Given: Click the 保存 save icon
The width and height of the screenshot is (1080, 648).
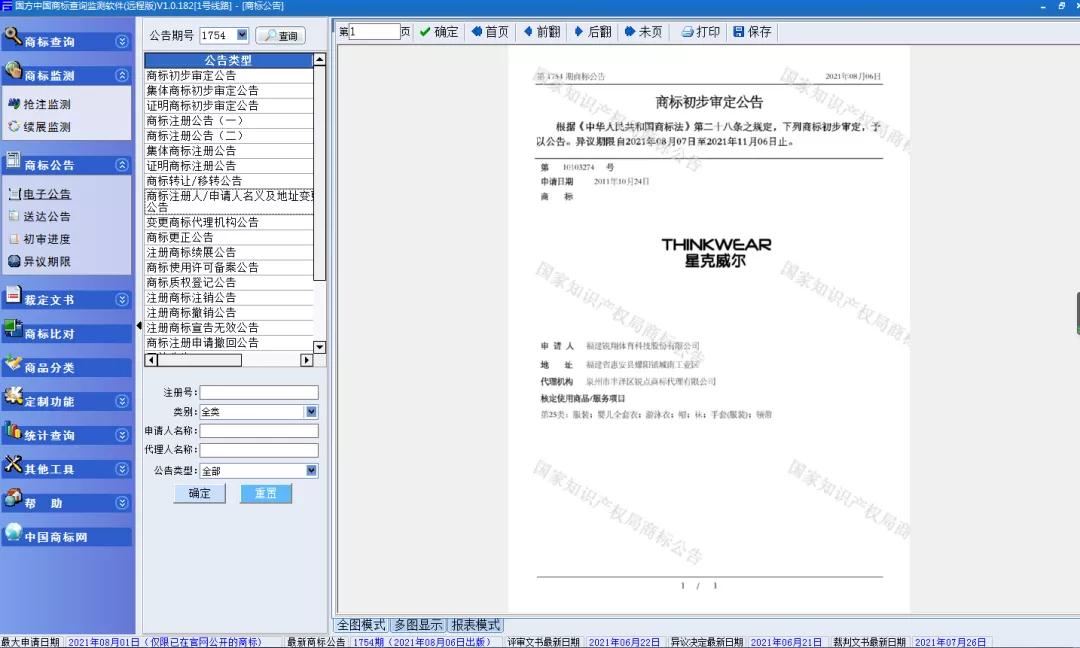Looking at the screenshot, I should click(x=739, y=32).
